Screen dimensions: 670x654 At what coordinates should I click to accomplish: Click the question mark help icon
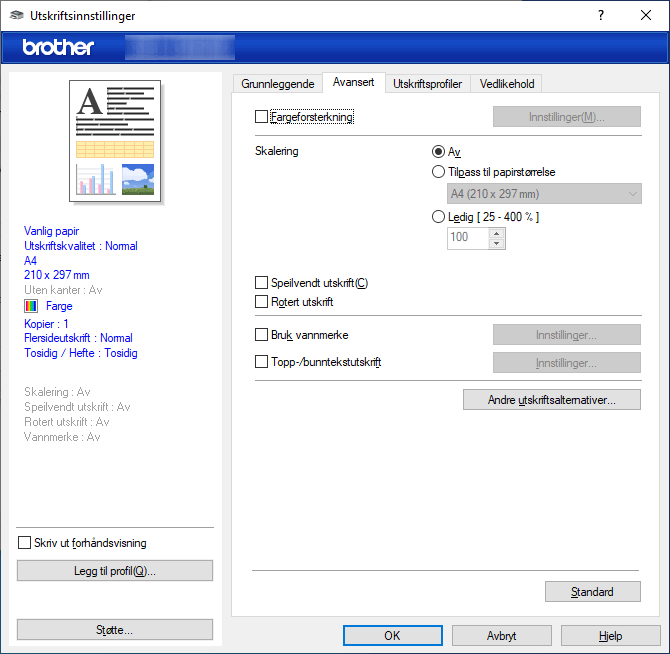coord(601,16)
